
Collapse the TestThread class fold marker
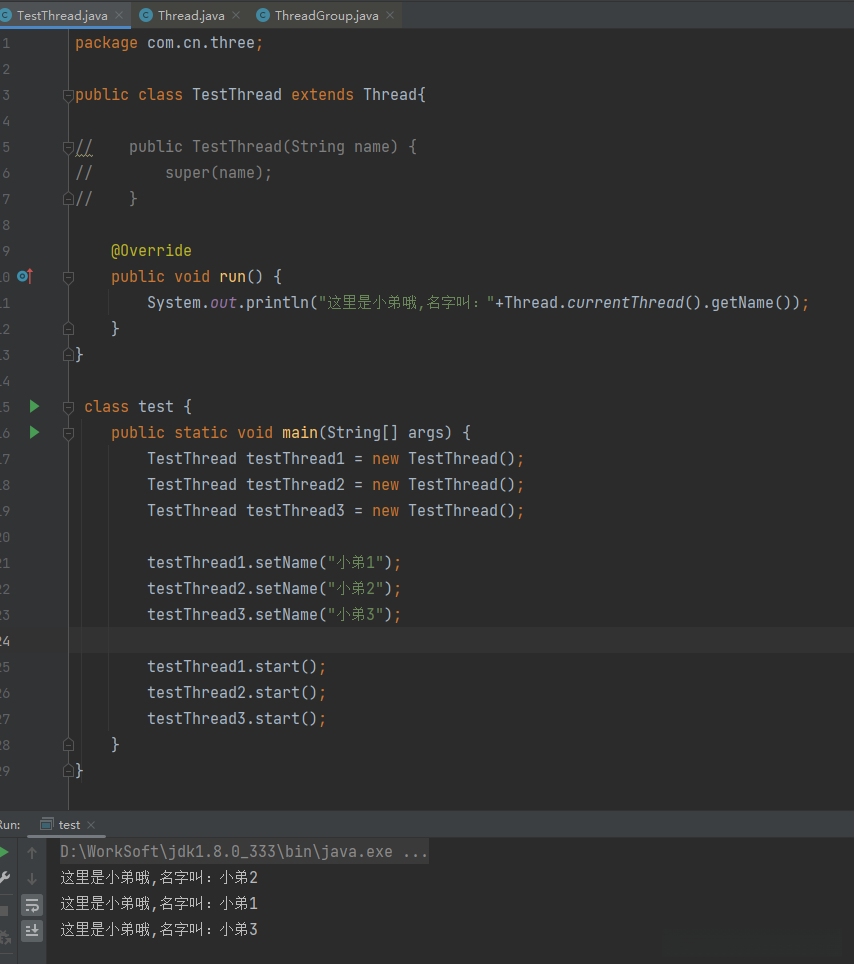tap(68, 96)
